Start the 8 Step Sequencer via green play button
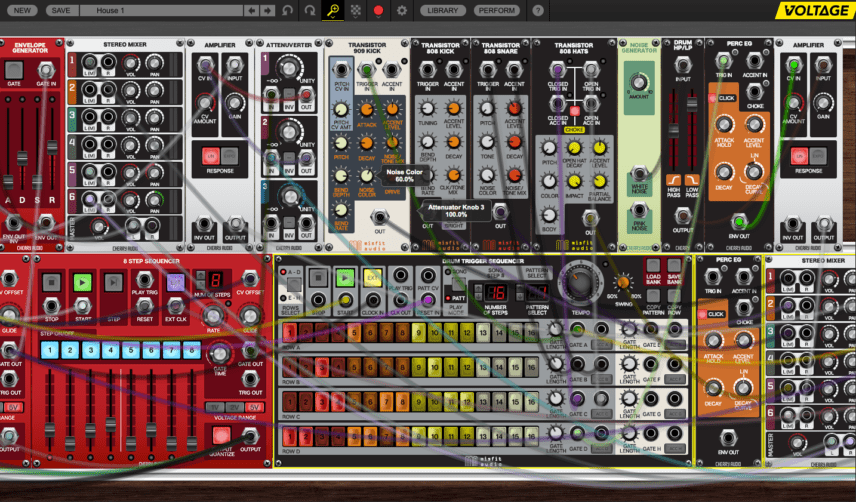856x502 pixels. click(82, 283)
